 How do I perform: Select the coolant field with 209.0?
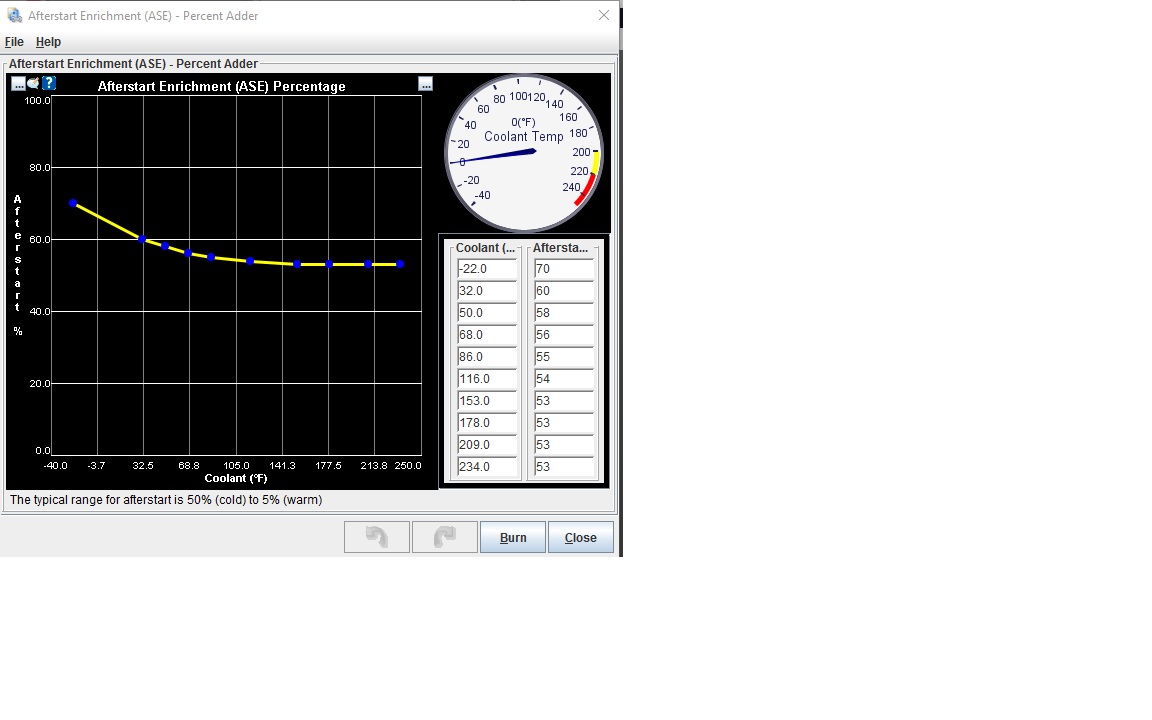point(487,445)
